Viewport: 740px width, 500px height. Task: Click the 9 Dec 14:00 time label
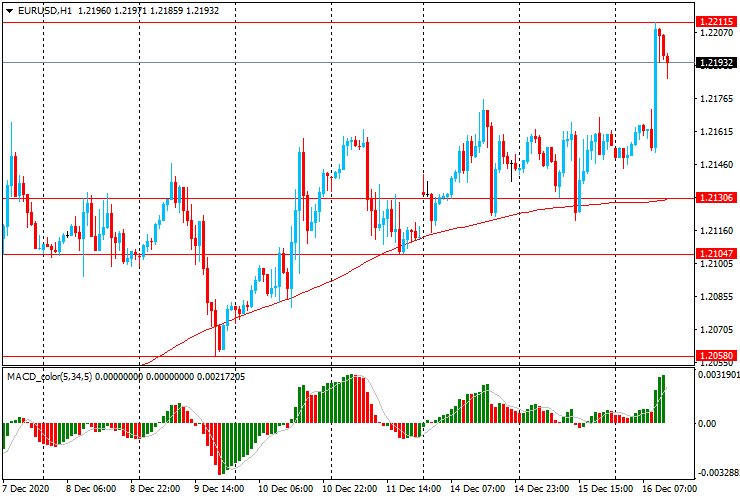[x=219, y=488]
